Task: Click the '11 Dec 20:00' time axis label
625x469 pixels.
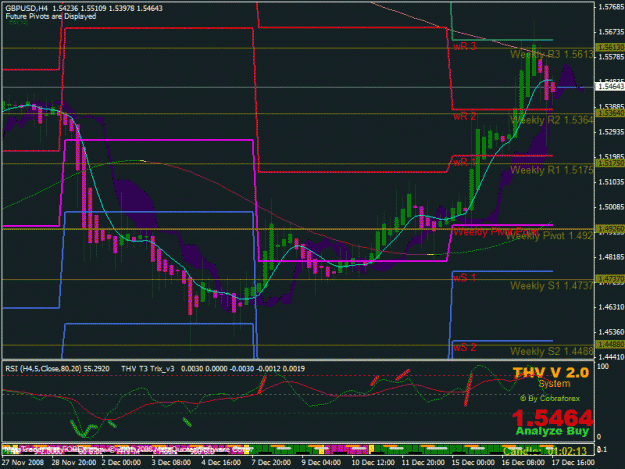Action: pos(423,463)
